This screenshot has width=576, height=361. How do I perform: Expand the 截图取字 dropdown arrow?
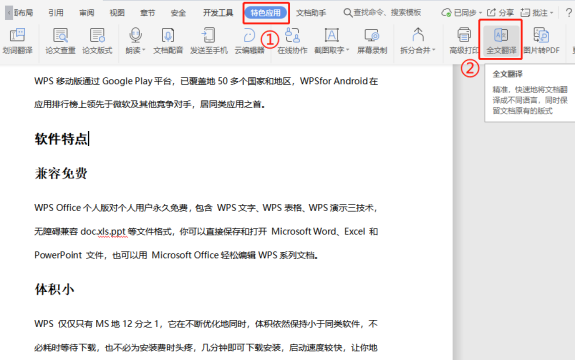click(348, 50)
